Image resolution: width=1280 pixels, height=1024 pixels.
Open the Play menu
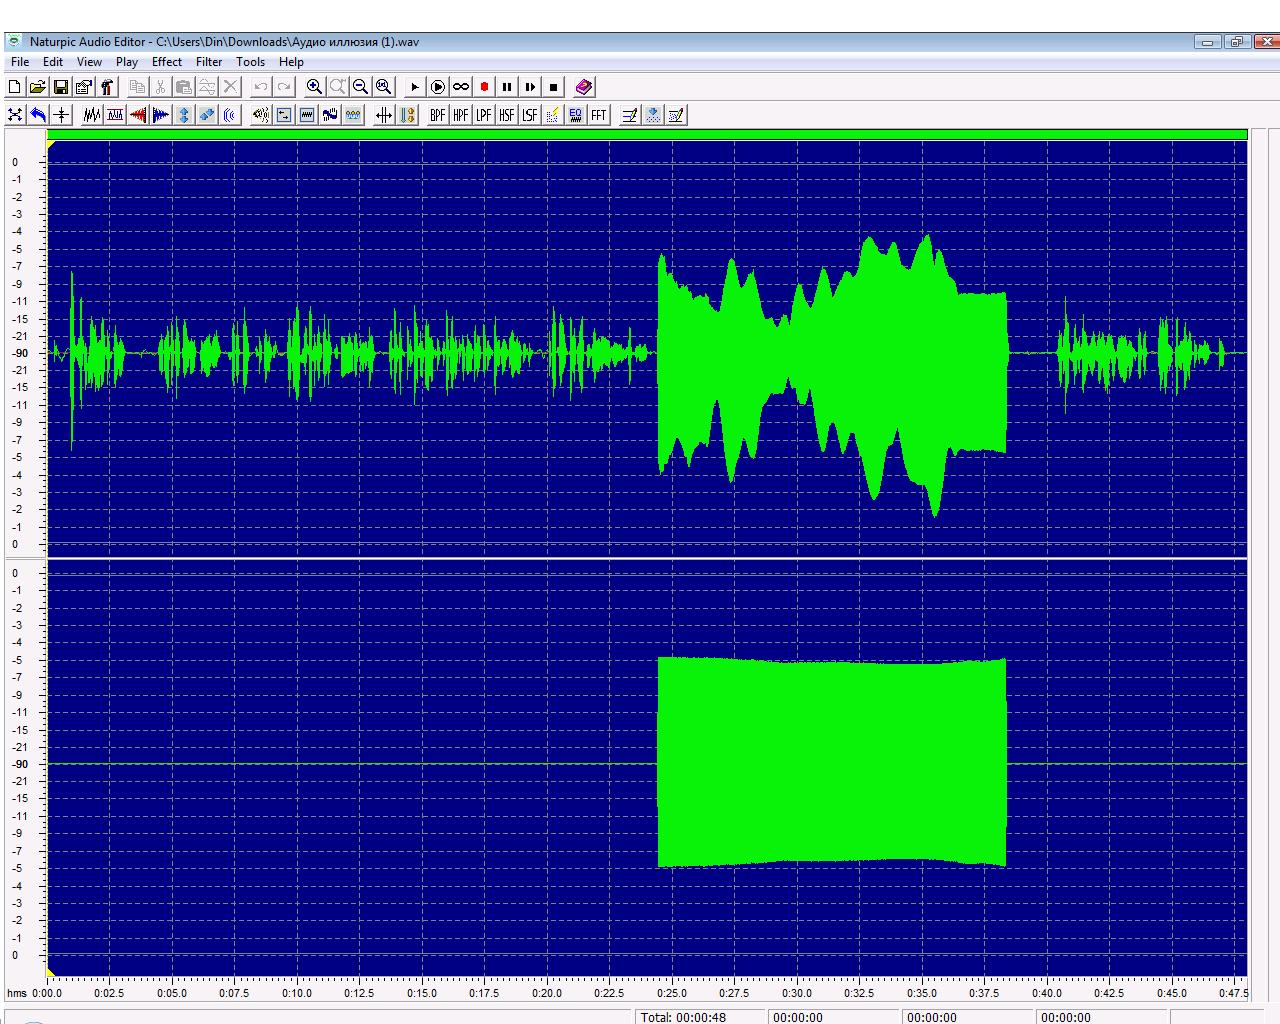pos(127,62)
